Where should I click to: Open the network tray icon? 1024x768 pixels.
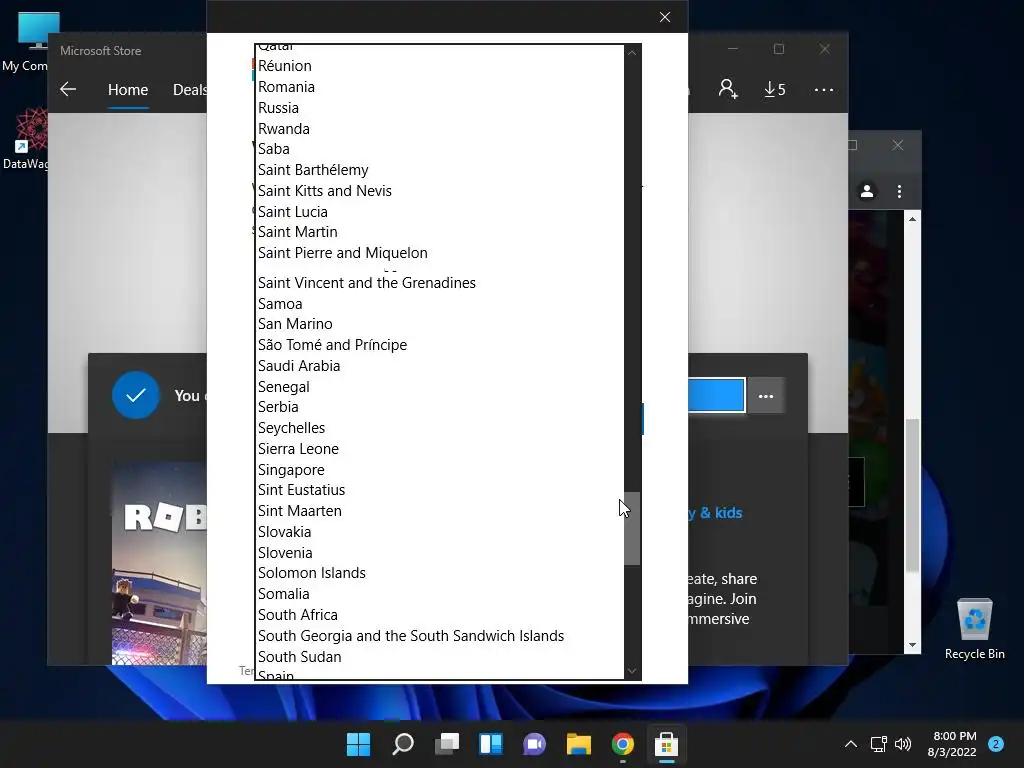pyautogui.click(x=878, y=744)
